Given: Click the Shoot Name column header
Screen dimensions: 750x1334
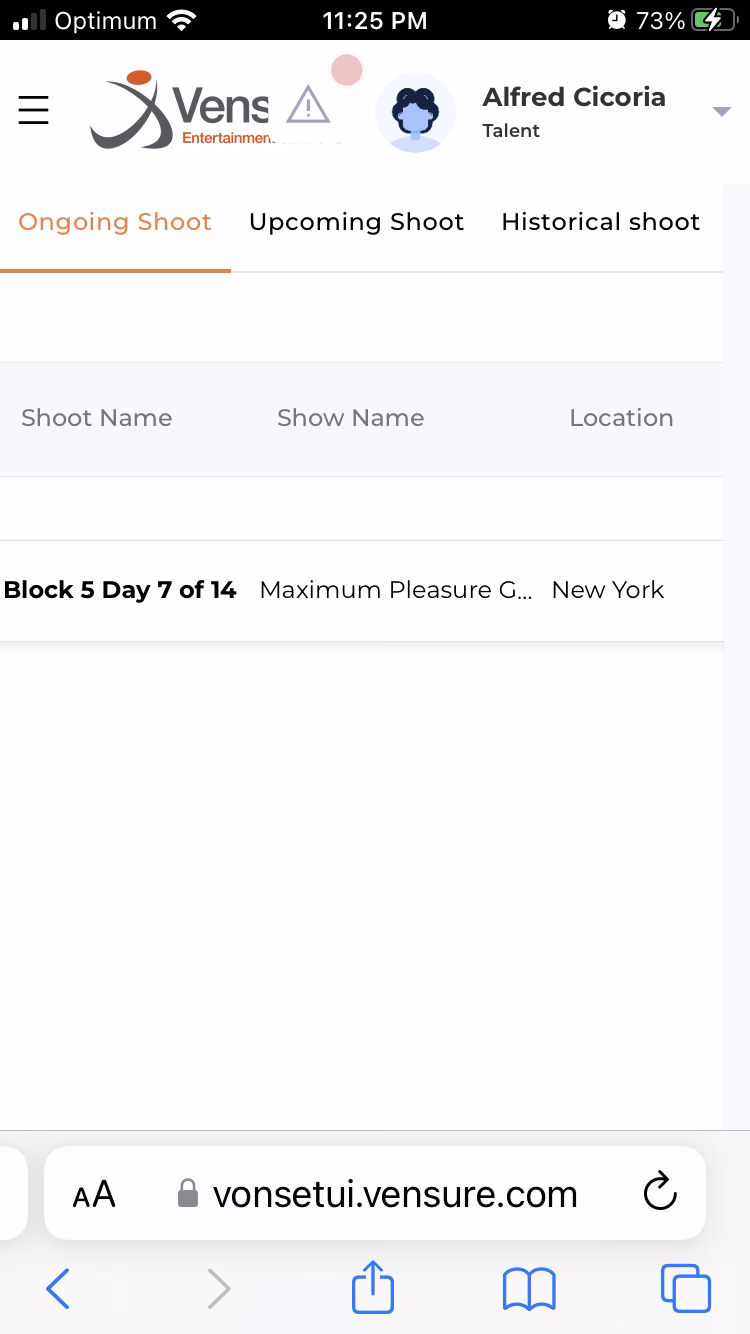Looking at the screenshot, I should tap(97, 418).
